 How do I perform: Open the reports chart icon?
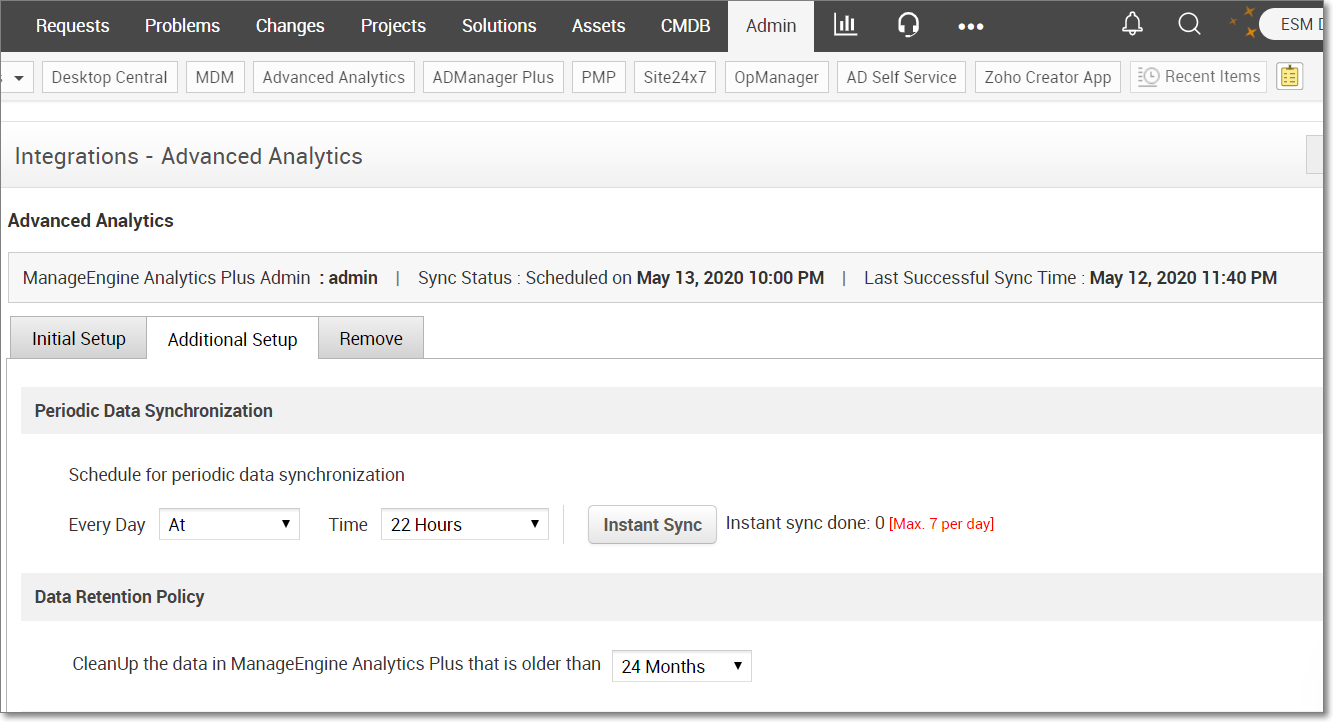coord(846,26)
